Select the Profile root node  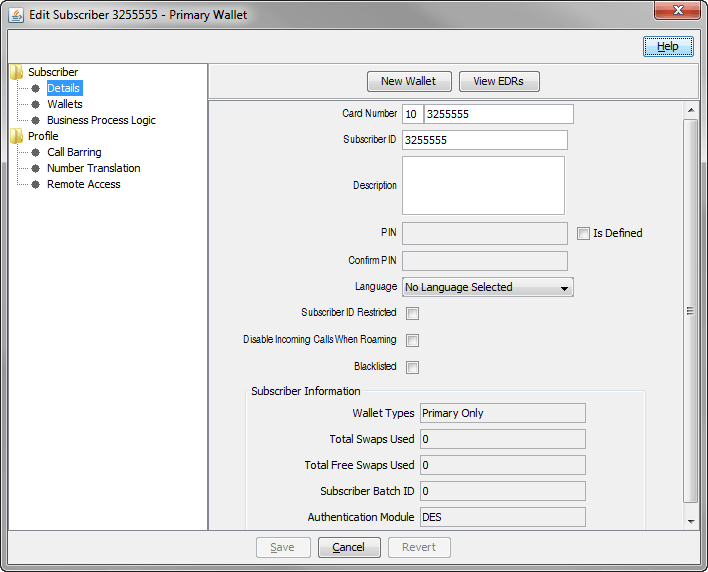[x=43, y=136]
